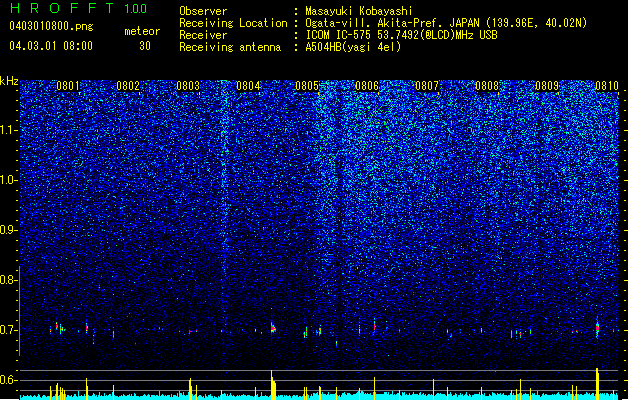Screen dimensions: 629x400
Task: Click the HROFFT program title text
Action: tap(62, 8)
